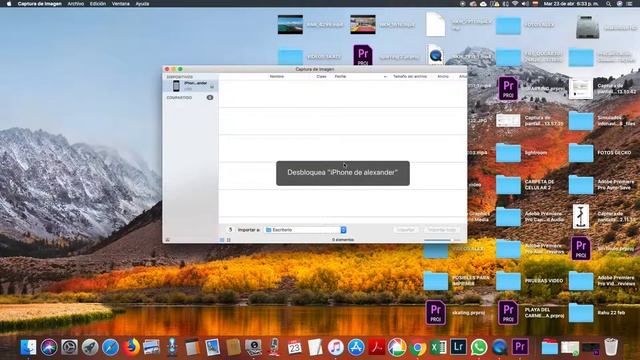Select the hard drive icon on desktop
Screen dimensions: 640x360
tap(587, 27)
